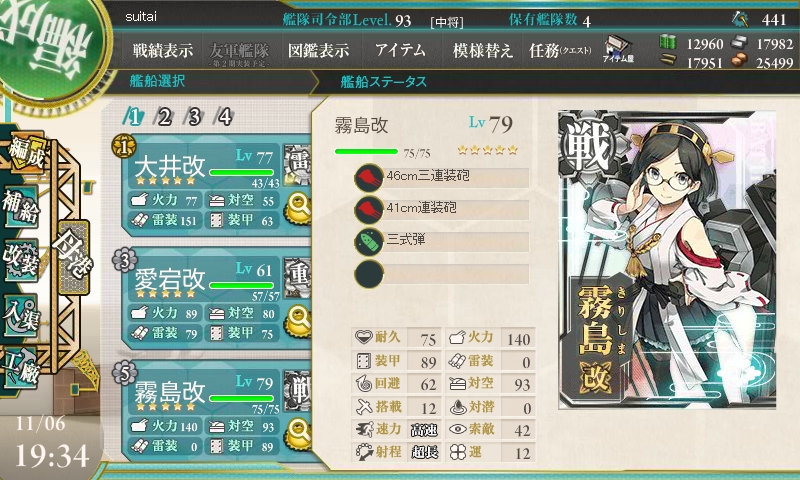Switch to fleet tab 2
The height and width of the screenshot is (480, 800).
(x=164, y=117)
